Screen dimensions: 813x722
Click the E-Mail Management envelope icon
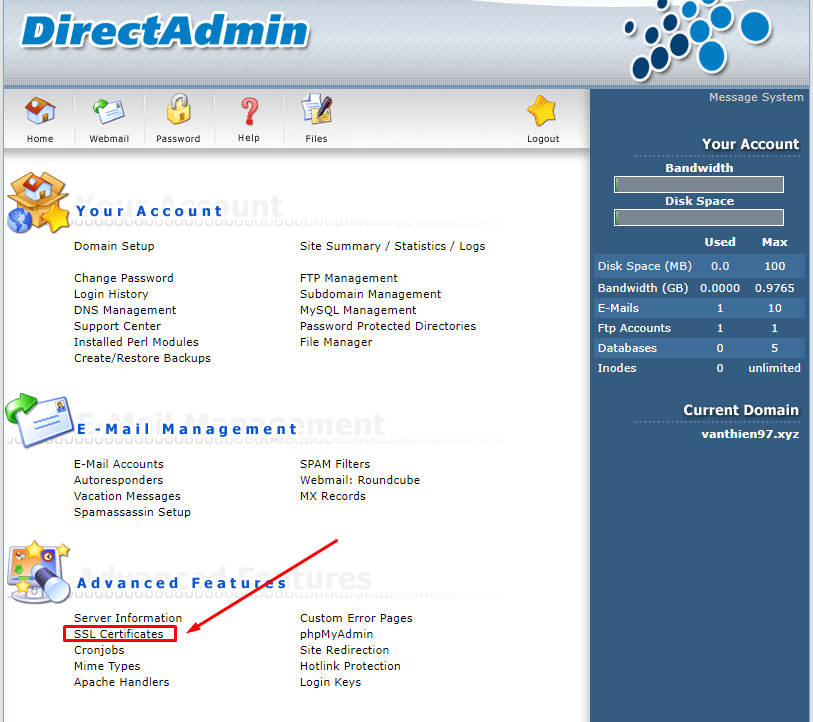(37, 418)
